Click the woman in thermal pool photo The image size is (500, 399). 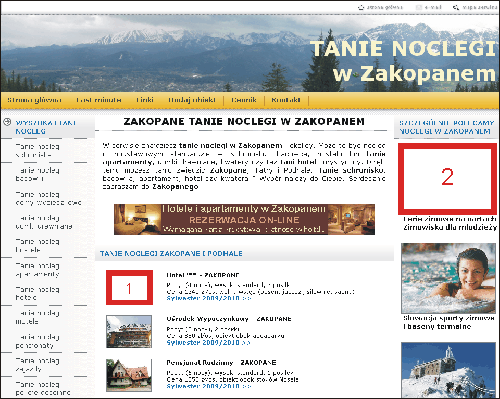448,278
